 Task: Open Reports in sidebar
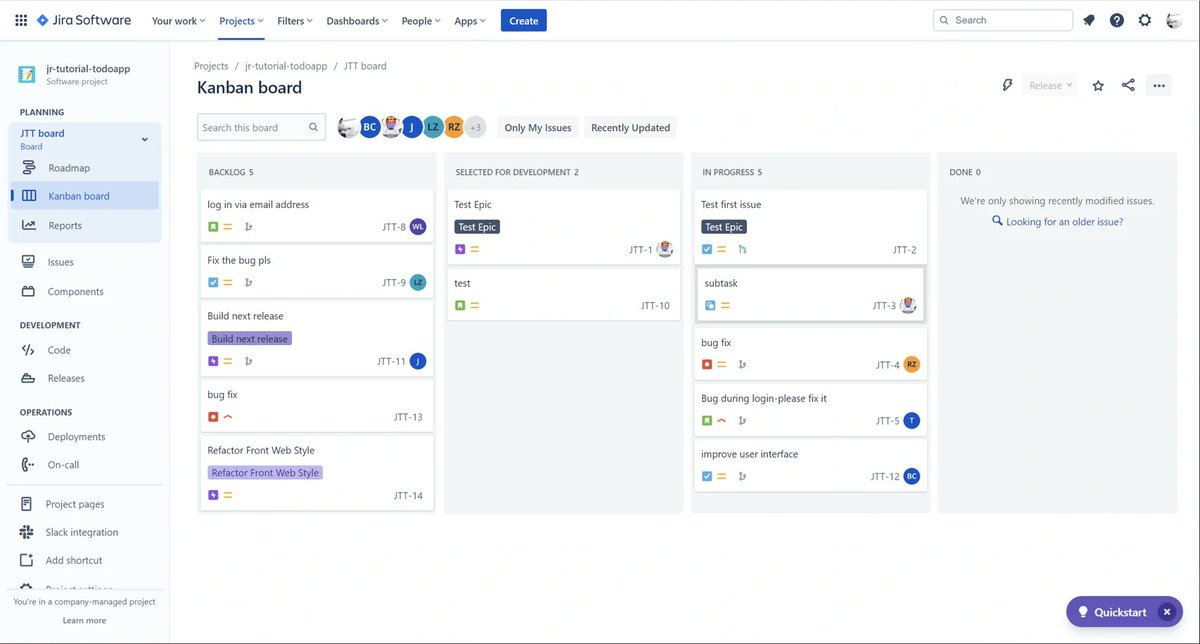click(x=85, y=225)
